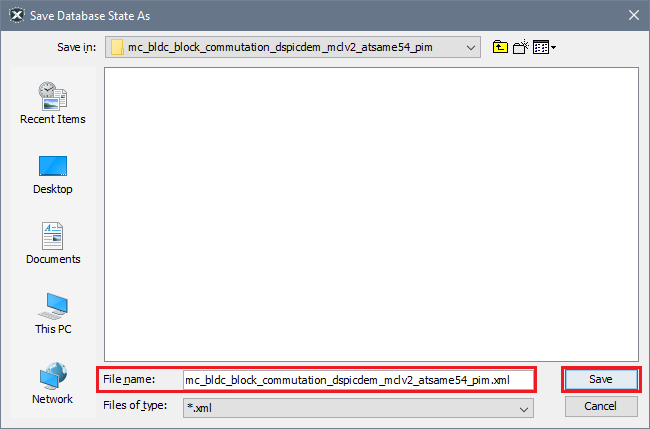Open the view menu list icon
650x429 pixels.
click(544, 47)
